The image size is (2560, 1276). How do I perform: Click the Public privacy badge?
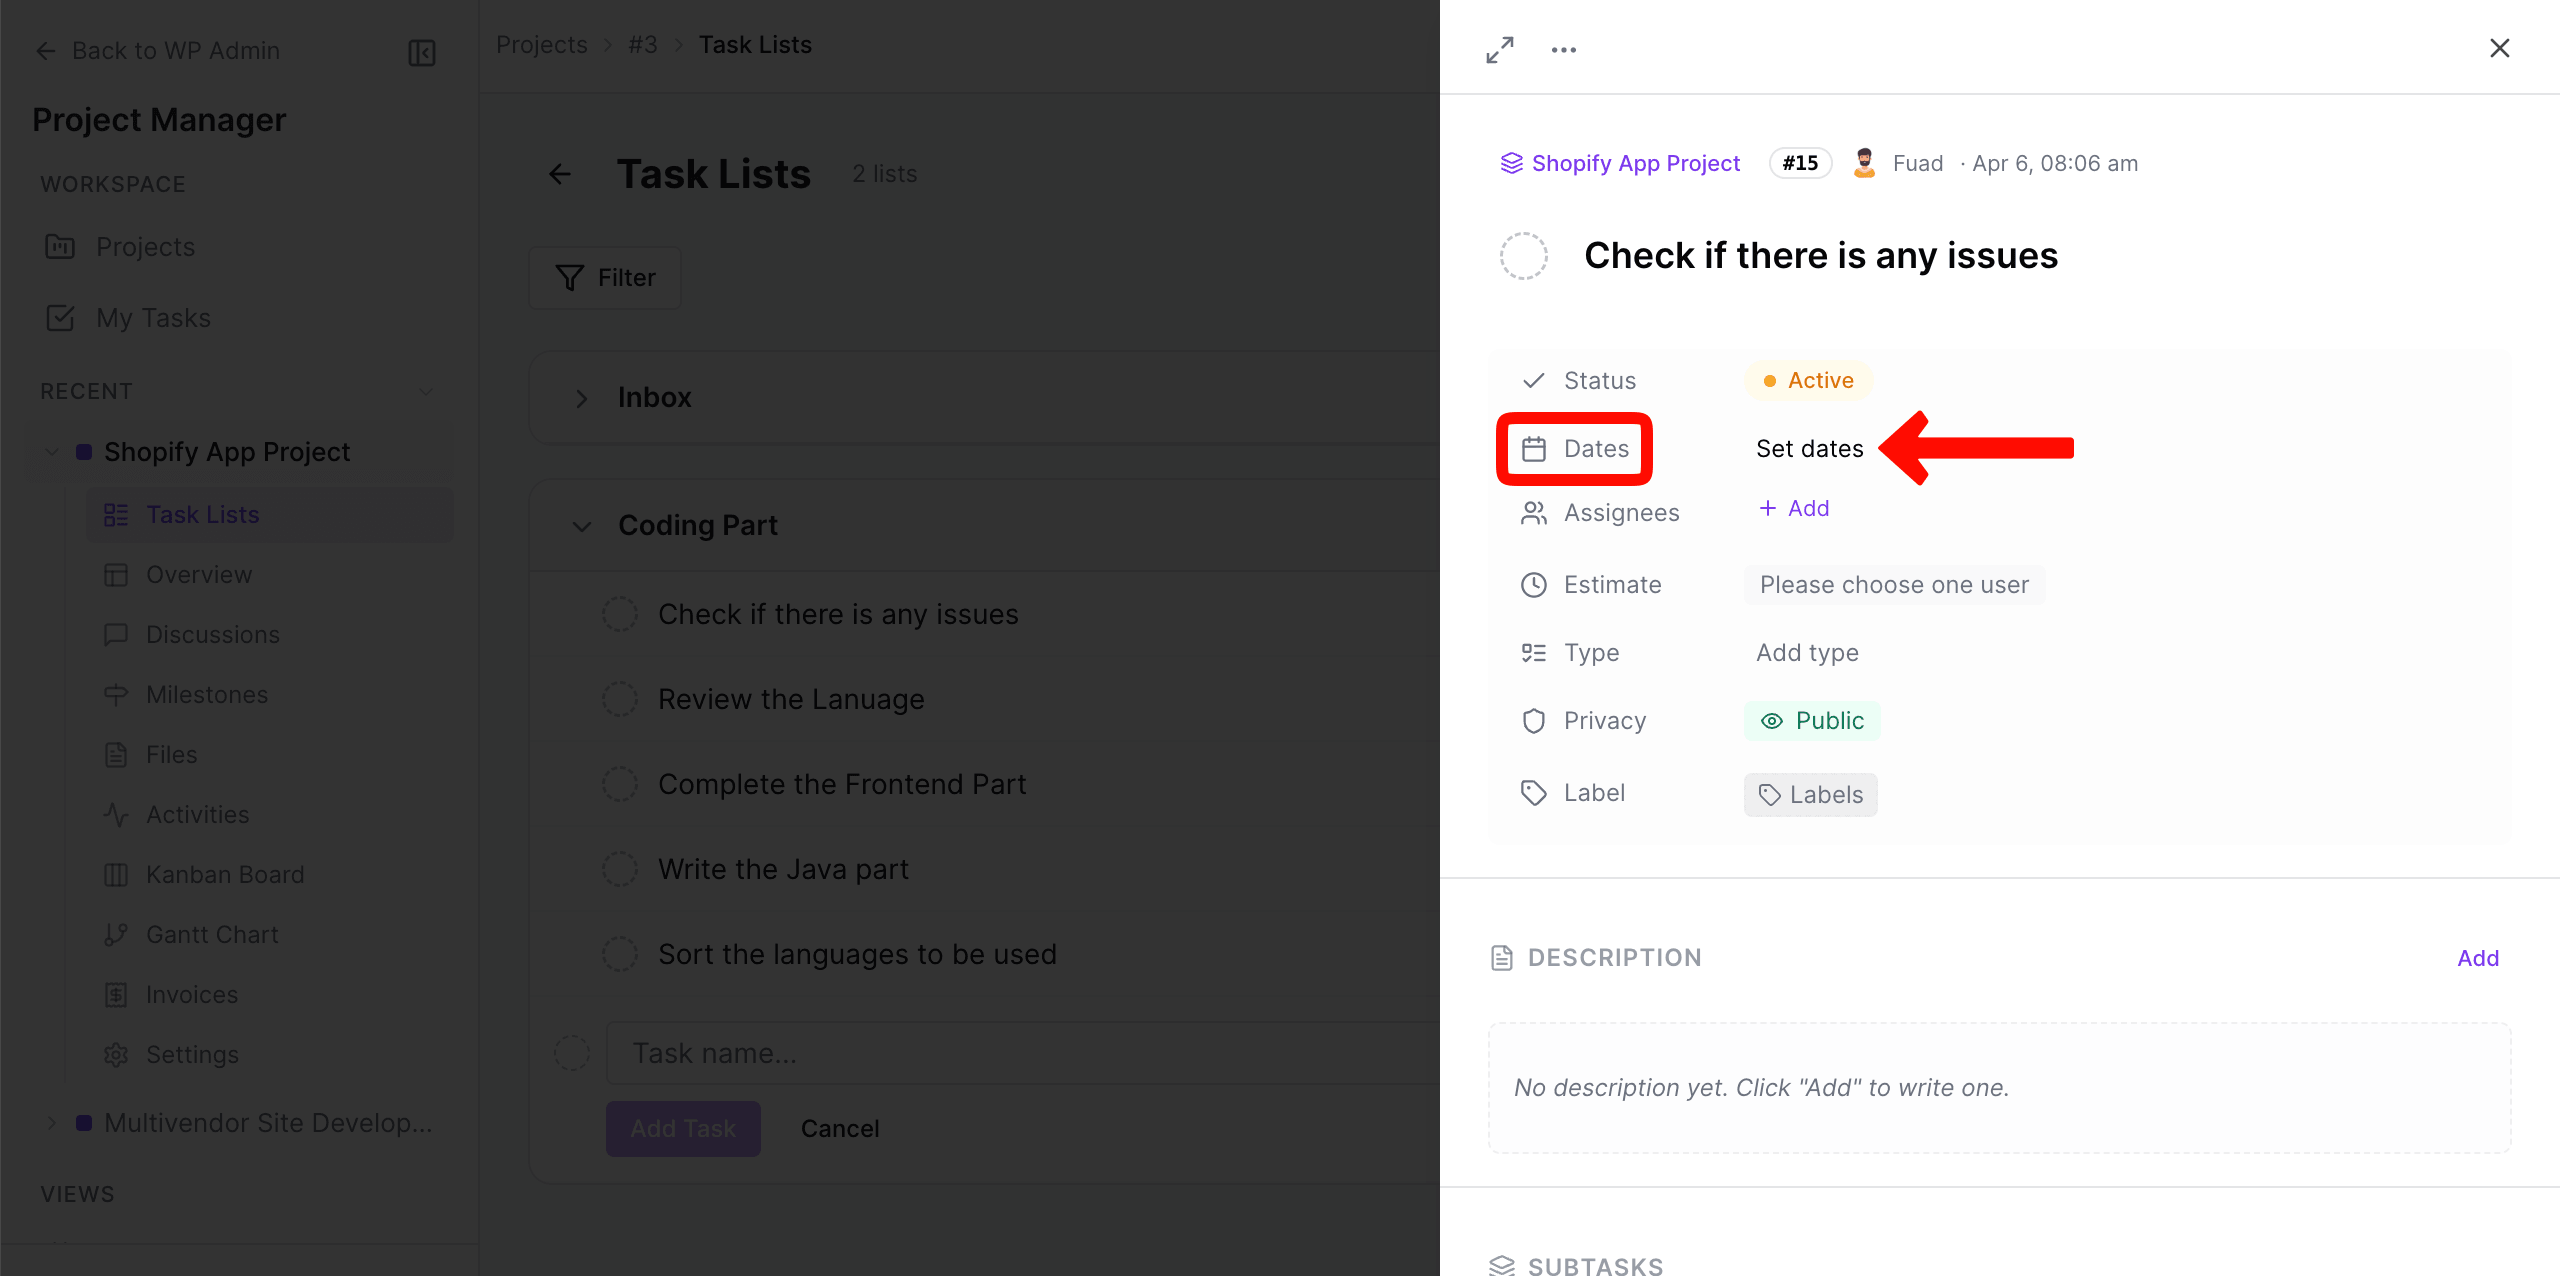(1812, 721)
